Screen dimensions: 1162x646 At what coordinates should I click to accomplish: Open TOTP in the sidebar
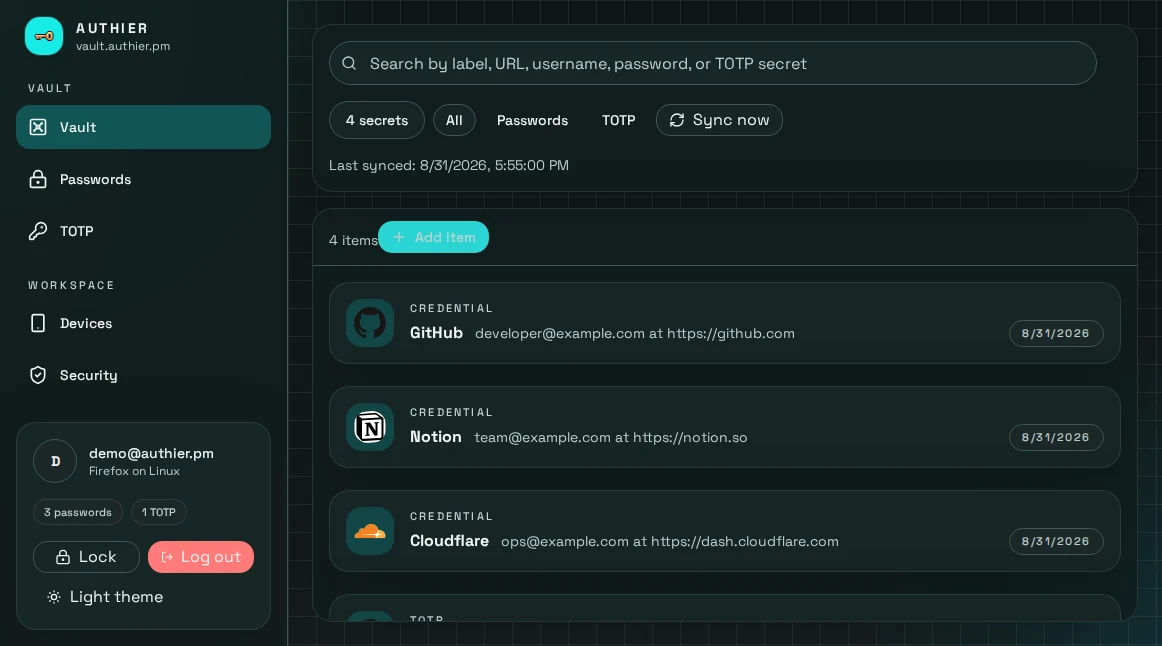pos(143,231)
